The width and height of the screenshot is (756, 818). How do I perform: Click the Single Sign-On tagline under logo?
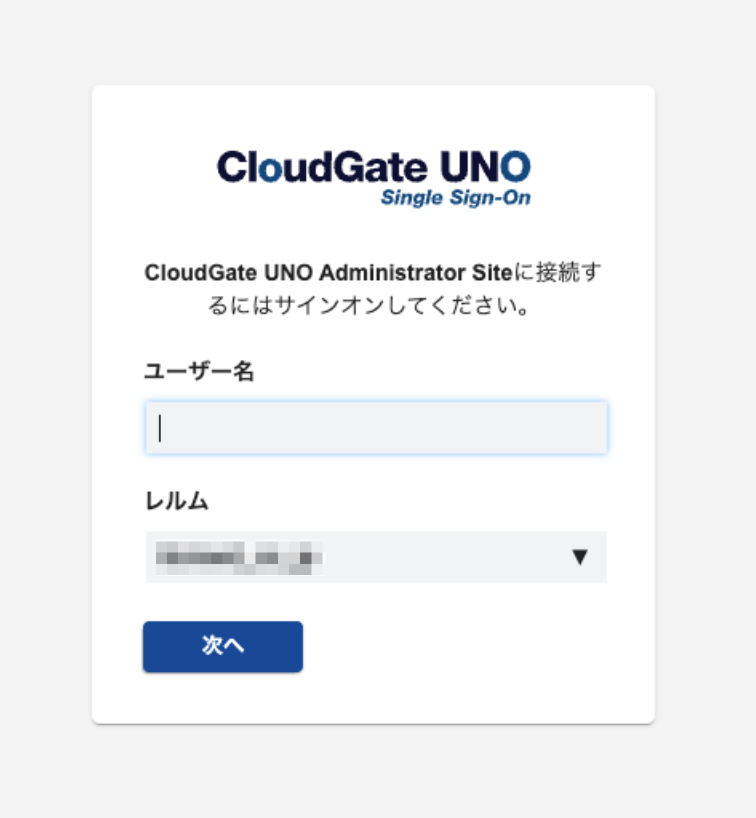(x=455, y=197)
